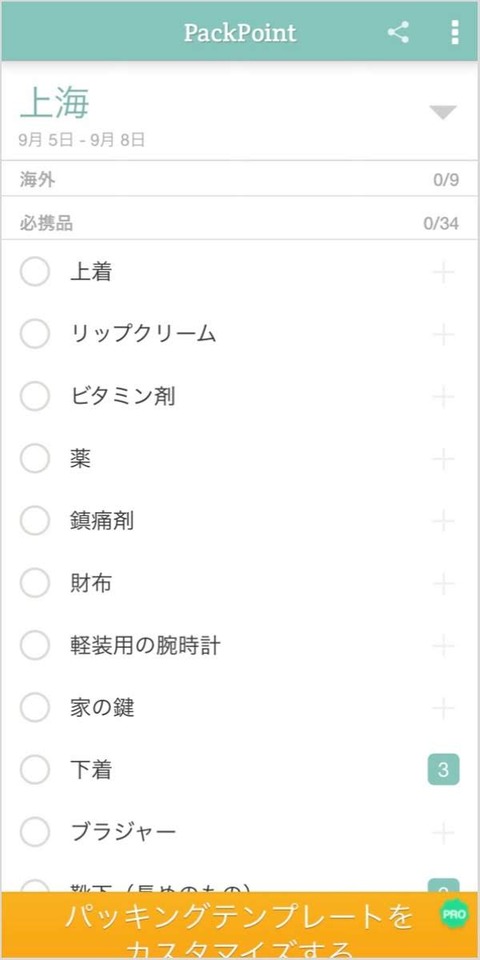The width and height of the screenshot is (480, 960).
Task: Tap the share icon in header
Action: (x=398, y=32)
